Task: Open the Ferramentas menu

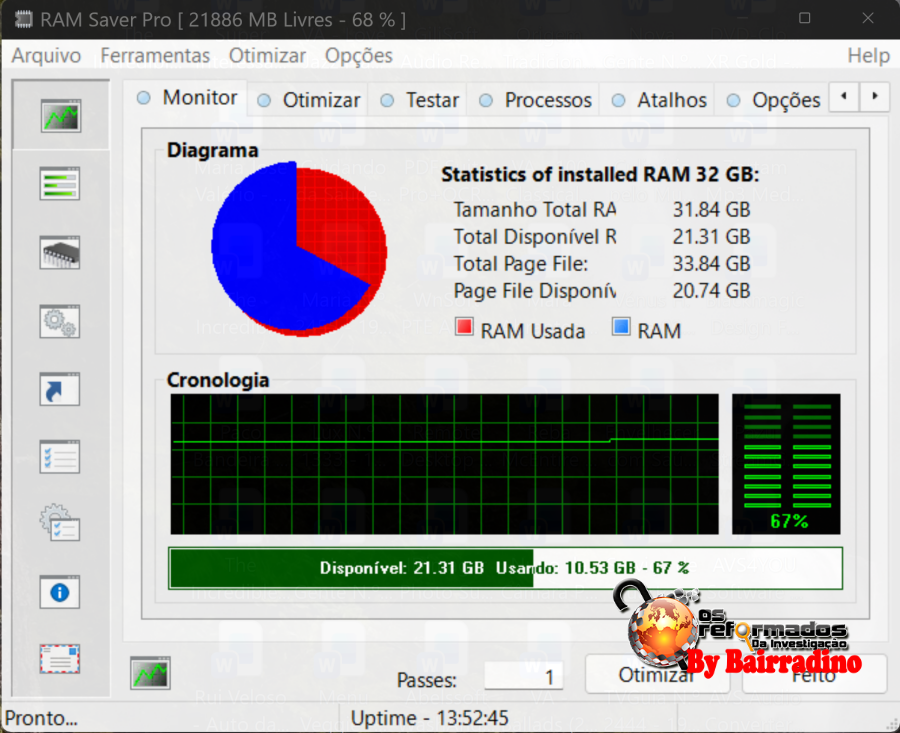Action: [x=155, y=56]
